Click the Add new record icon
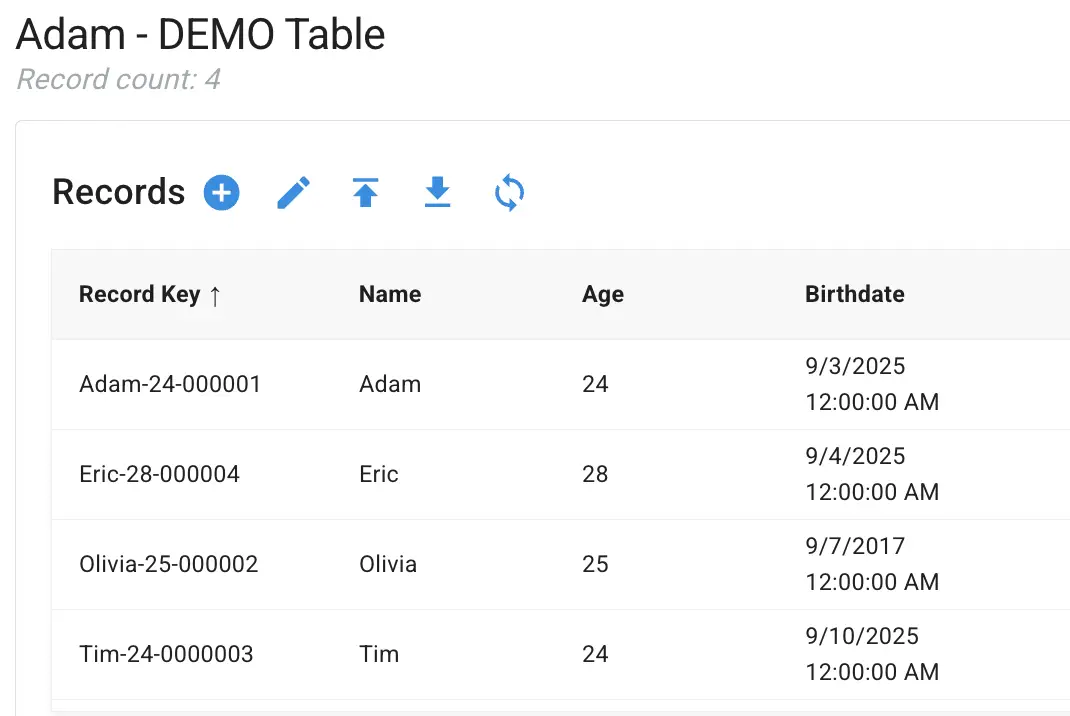Viewport: 1070px width, 716px height. (x=221, y=192)
